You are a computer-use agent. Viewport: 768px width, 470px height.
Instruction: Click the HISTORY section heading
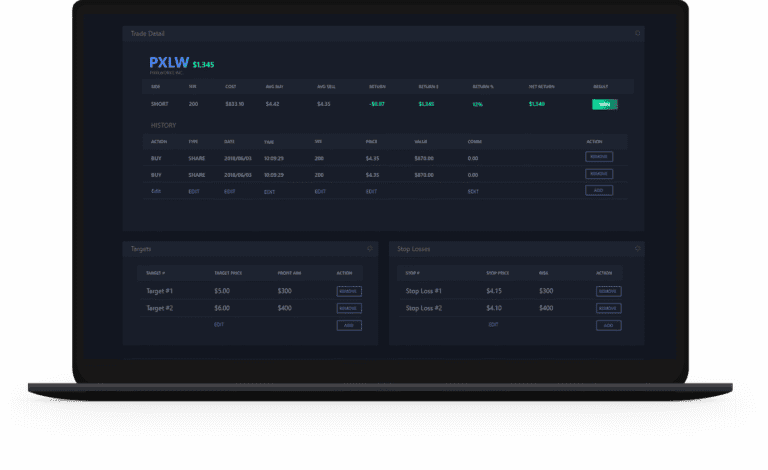coord(164,125)
